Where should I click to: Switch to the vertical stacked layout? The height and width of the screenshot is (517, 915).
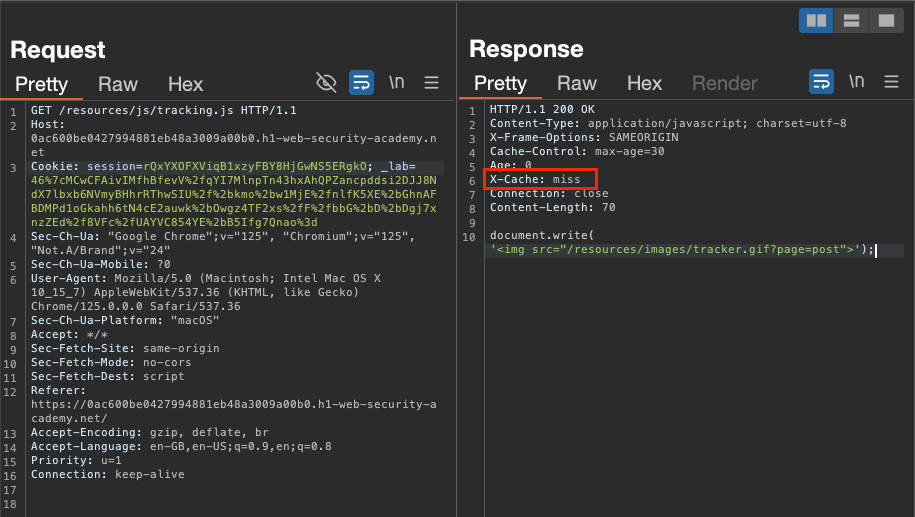tap(850, 20)
